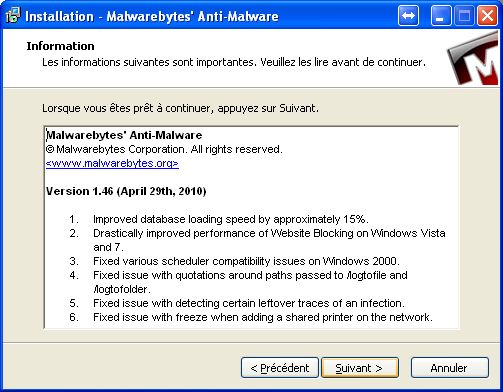Click the Malwarebytes M logo
Image resolution: width=503 pixels, height=392 pixels.
(473, 59)
